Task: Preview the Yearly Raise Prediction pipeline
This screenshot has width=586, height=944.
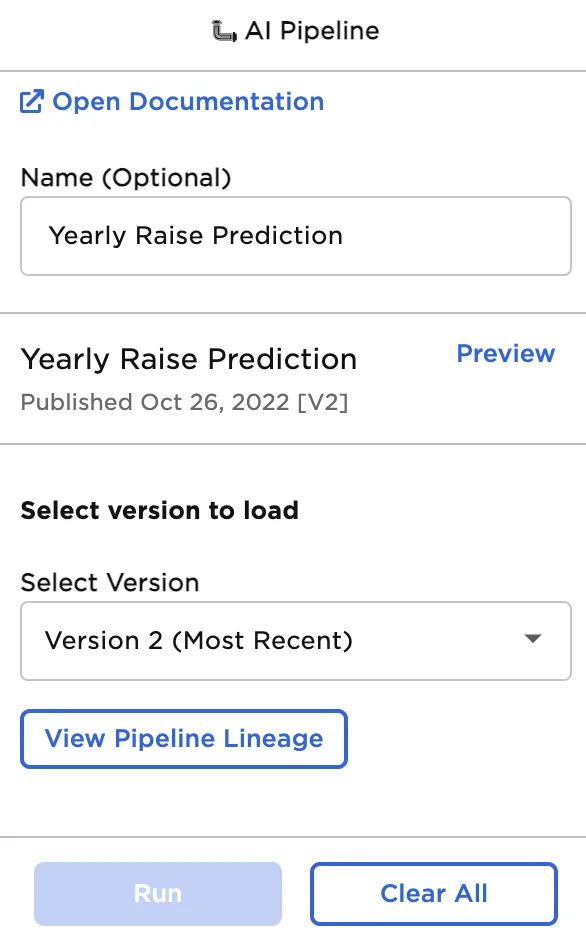Action: coord(505,353)
